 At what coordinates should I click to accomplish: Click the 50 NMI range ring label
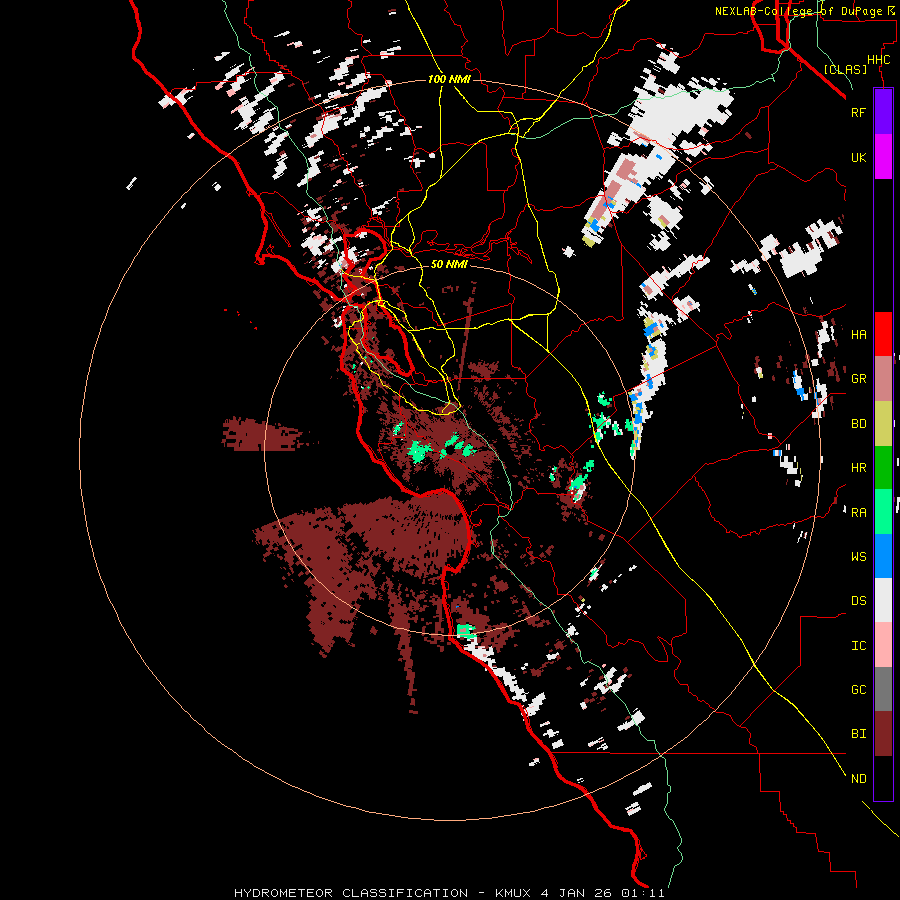[x=449, y=264]
